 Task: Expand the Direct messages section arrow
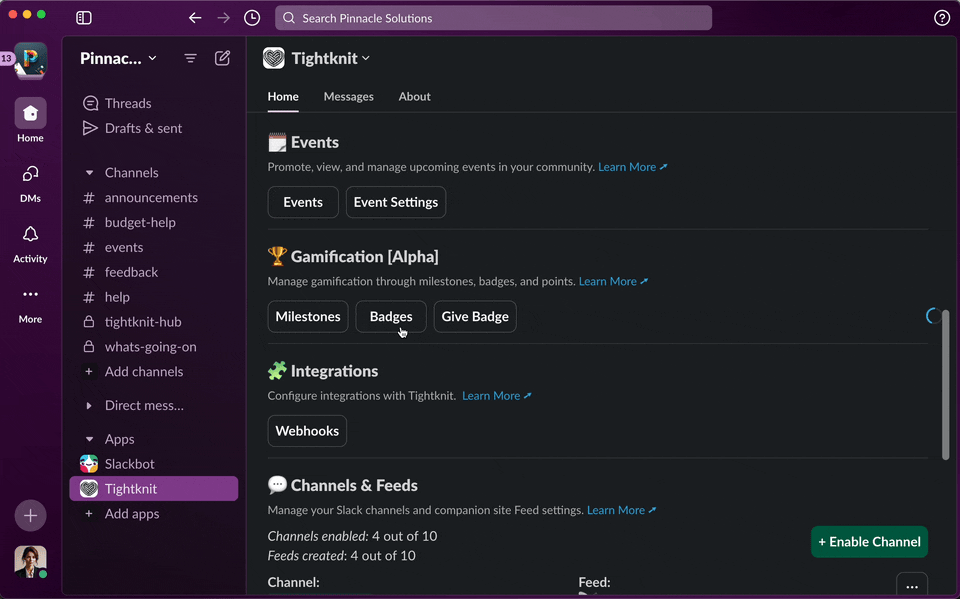tap(89, 405)
